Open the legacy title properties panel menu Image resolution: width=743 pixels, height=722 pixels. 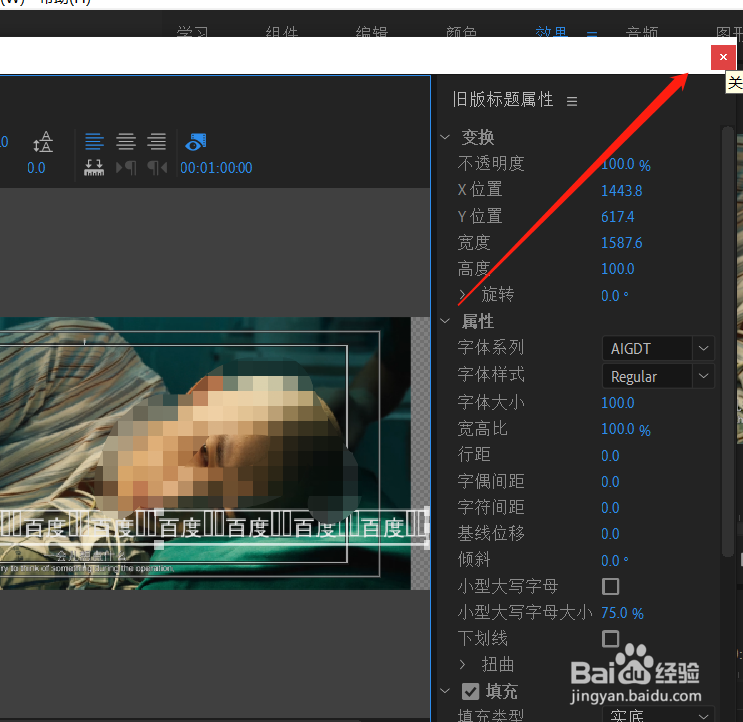[x=572, y=101]
